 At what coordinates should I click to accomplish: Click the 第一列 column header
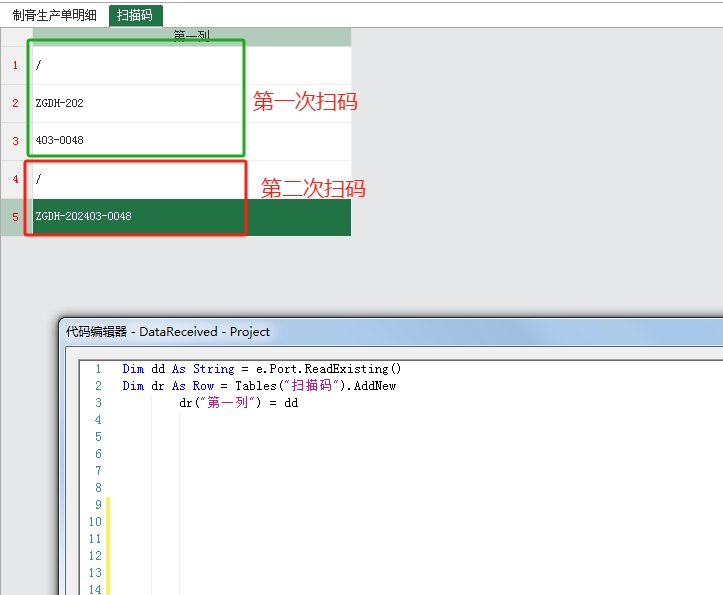click(192, 37)
